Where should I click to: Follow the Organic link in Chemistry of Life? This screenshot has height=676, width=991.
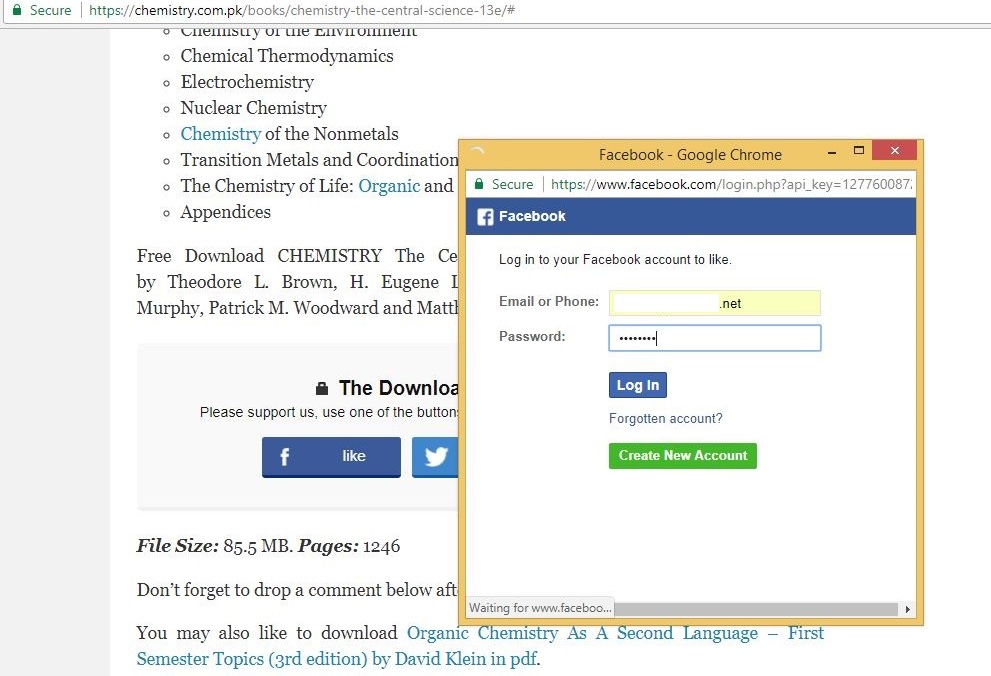coord(389,186)
